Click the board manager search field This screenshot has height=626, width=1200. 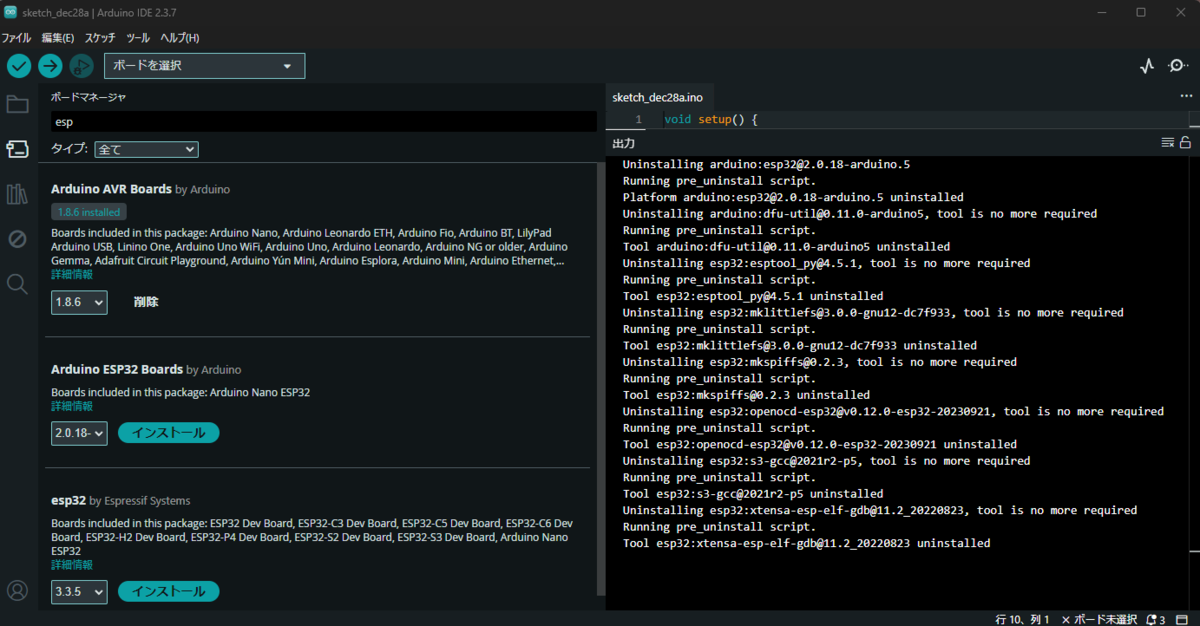pos(324,121)
